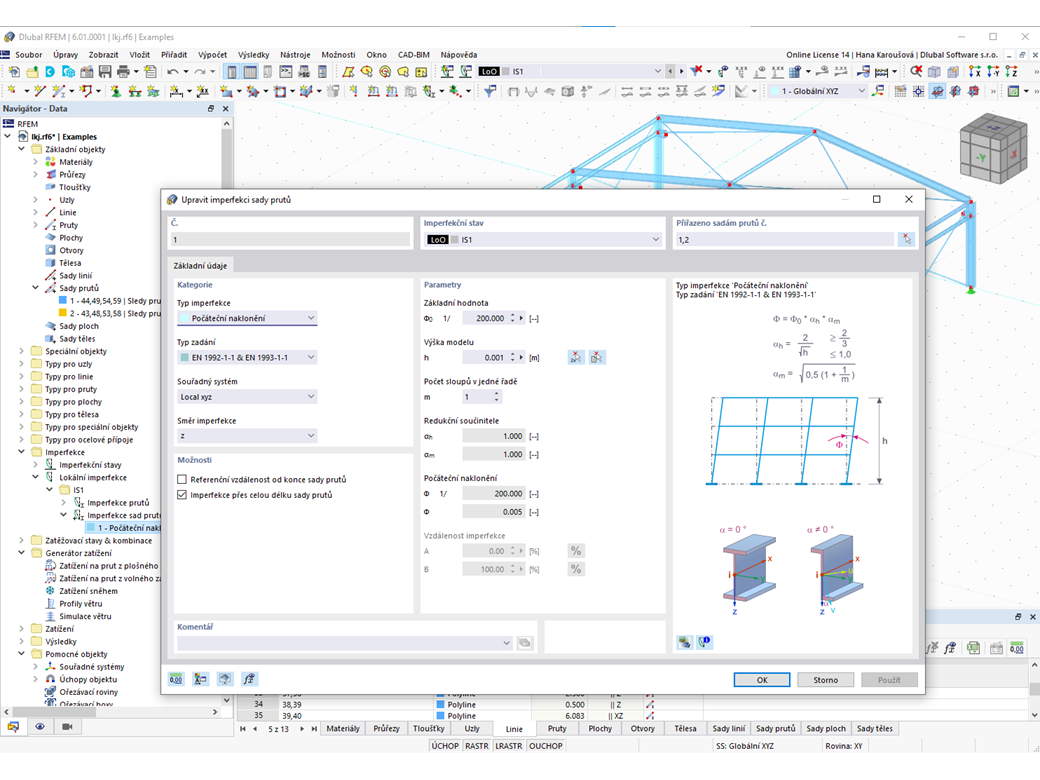Viewport: 1040px width, 780px height.
Task: Click the formula fx icon in dialog footer
Action: point(249,679)
